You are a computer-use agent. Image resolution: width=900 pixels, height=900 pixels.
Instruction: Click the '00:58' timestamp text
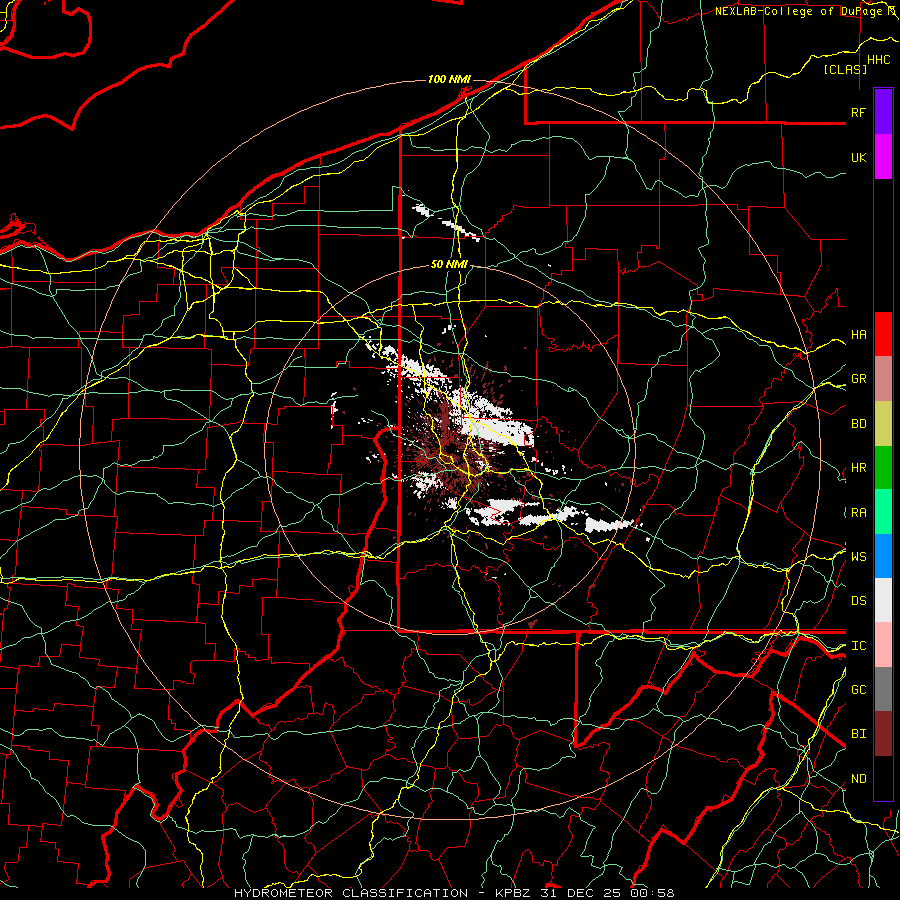coord(652,893)
